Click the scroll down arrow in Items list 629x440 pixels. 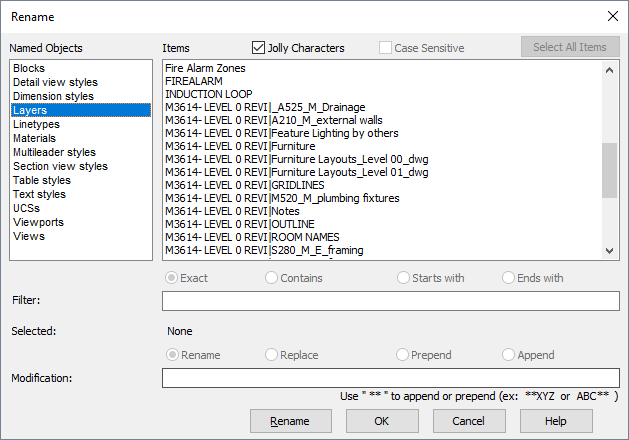click(x=609, y=251)
